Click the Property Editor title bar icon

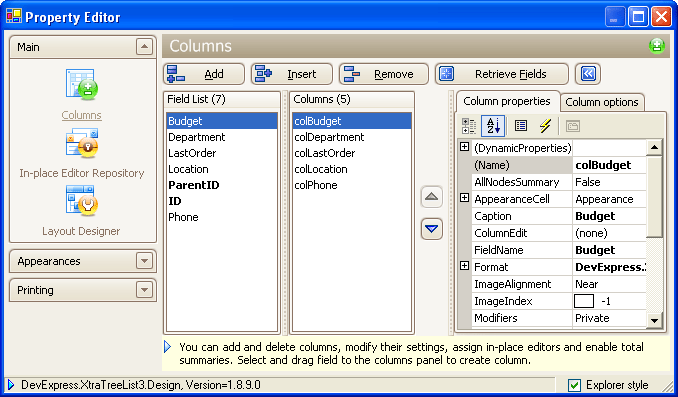[13, 16]
